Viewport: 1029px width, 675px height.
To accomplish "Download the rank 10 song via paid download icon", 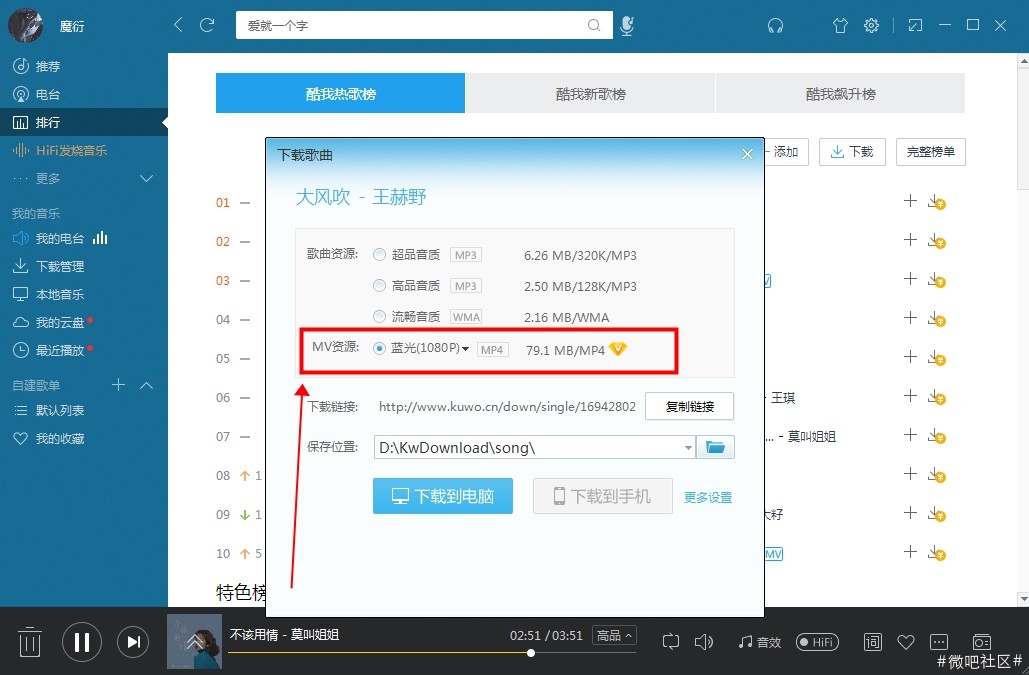I will 936,553.
